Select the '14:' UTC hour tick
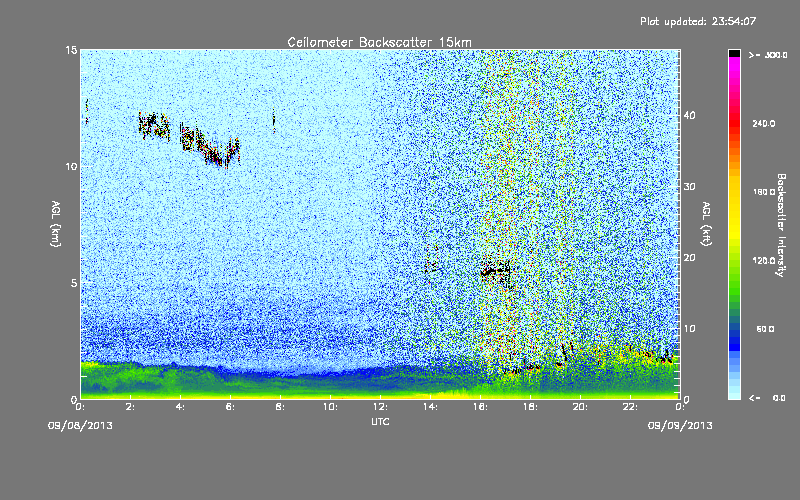This screenshot has height=500, width=800. [x=431, y=407]
